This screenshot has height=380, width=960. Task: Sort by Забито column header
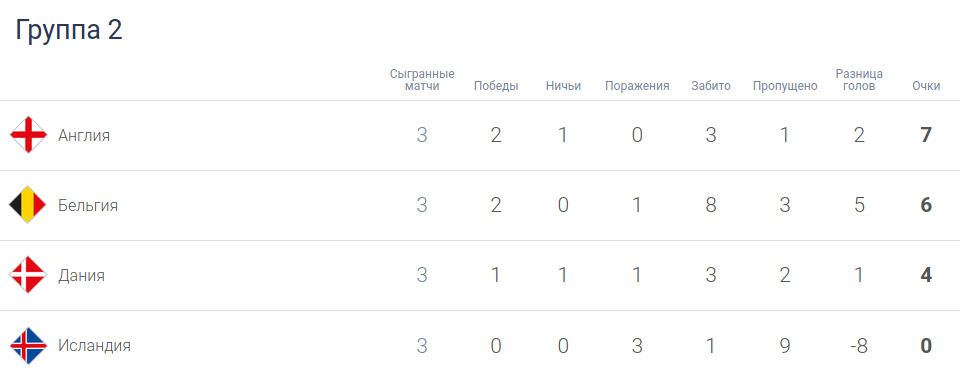[x=711, y=86]
